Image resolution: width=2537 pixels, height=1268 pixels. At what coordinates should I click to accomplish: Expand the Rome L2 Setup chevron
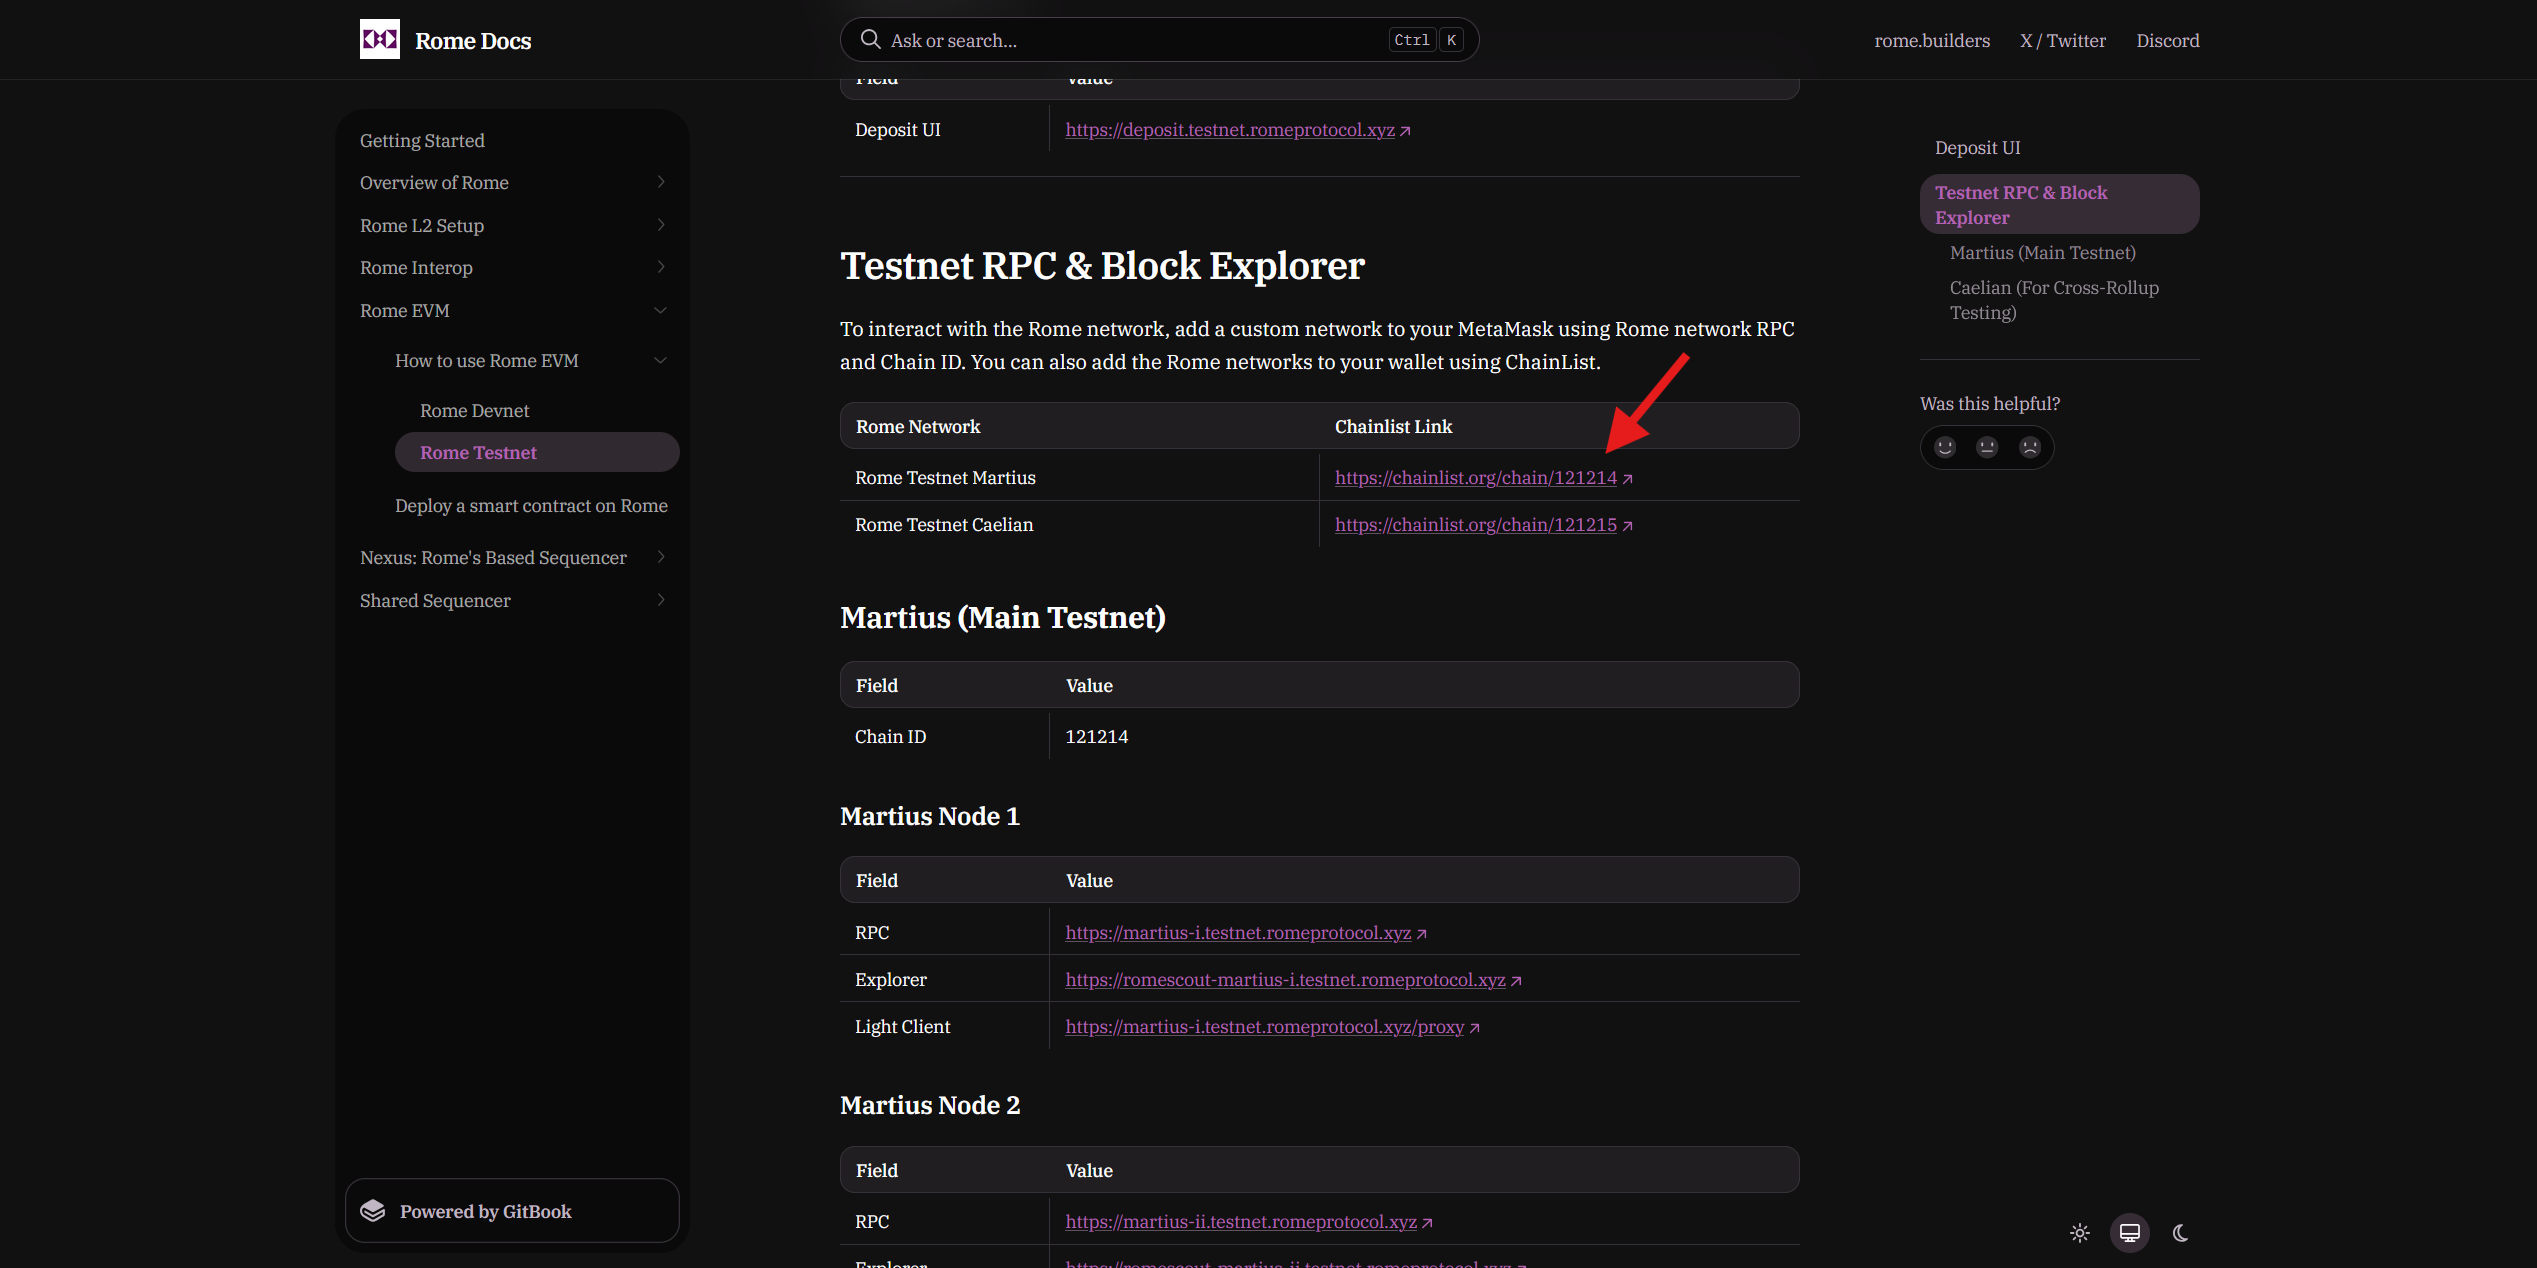pos(660,225)
